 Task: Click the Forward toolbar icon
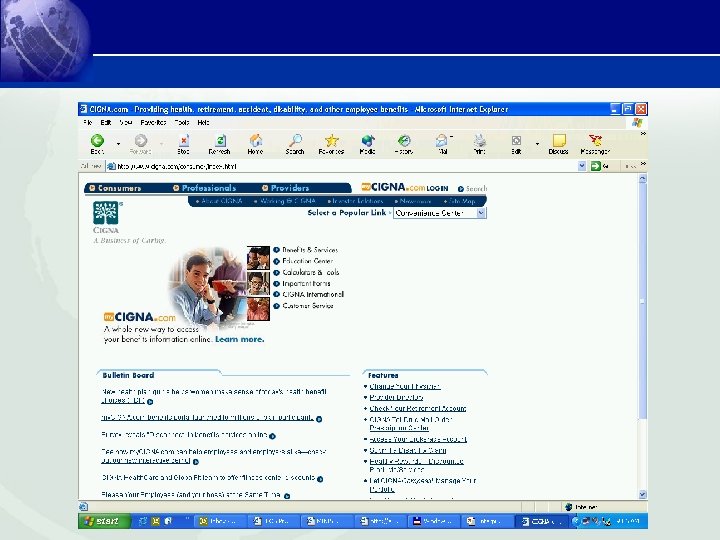[x=141, y=144]
